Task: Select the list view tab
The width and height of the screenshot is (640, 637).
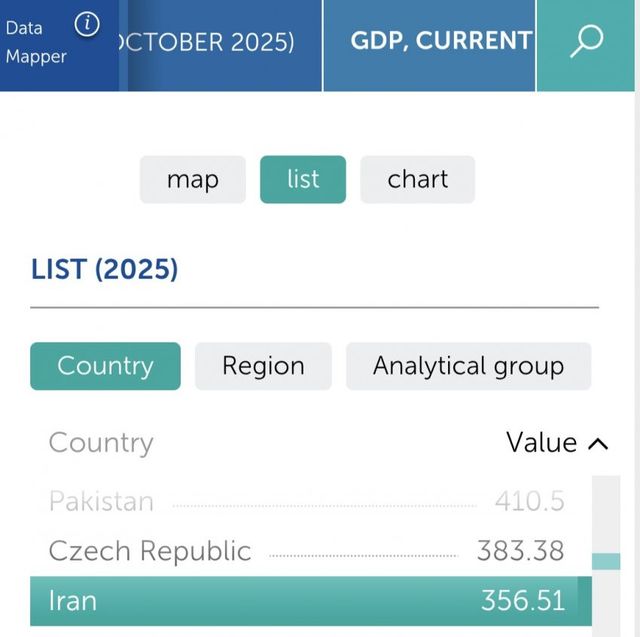Action: click(303, 180)
